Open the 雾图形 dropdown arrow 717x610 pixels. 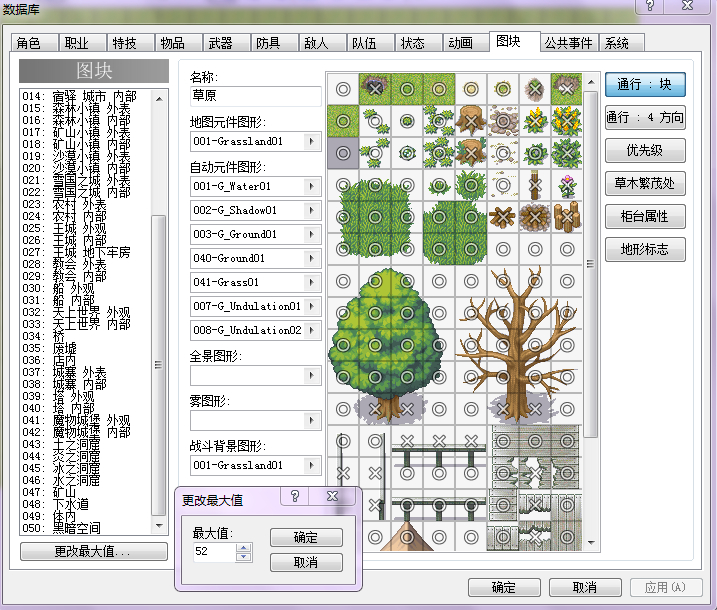(312, 420)
